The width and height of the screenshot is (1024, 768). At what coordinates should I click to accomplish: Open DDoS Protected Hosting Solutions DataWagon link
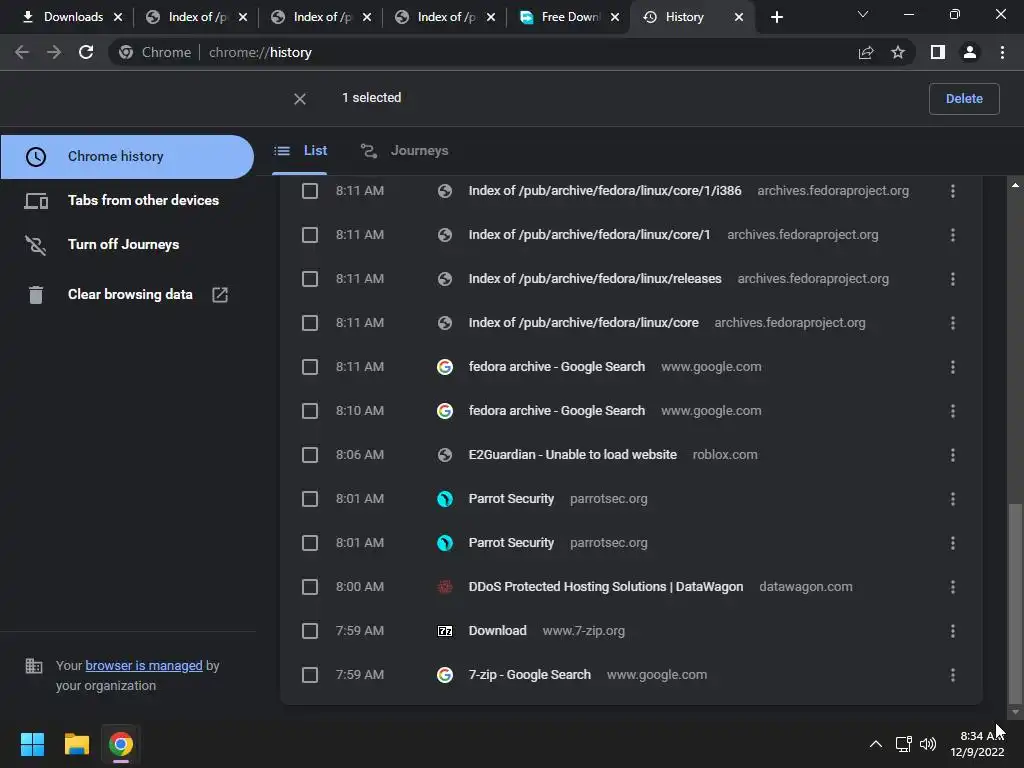click(x=605, y=586)
